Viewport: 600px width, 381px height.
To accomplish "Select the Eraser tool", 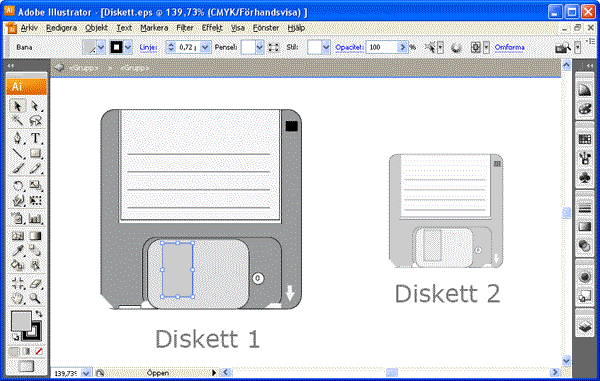I will click(x=35, y=283).
